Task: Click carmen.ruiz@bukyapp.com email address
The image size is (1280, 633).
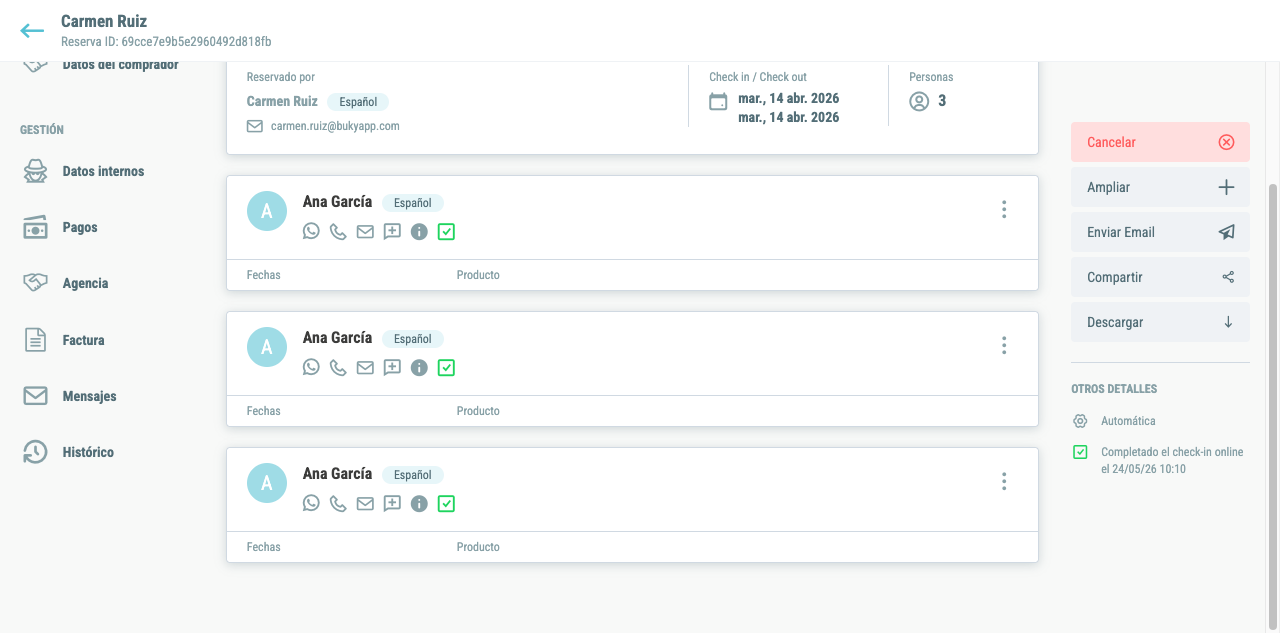Action: click(335, 126)
